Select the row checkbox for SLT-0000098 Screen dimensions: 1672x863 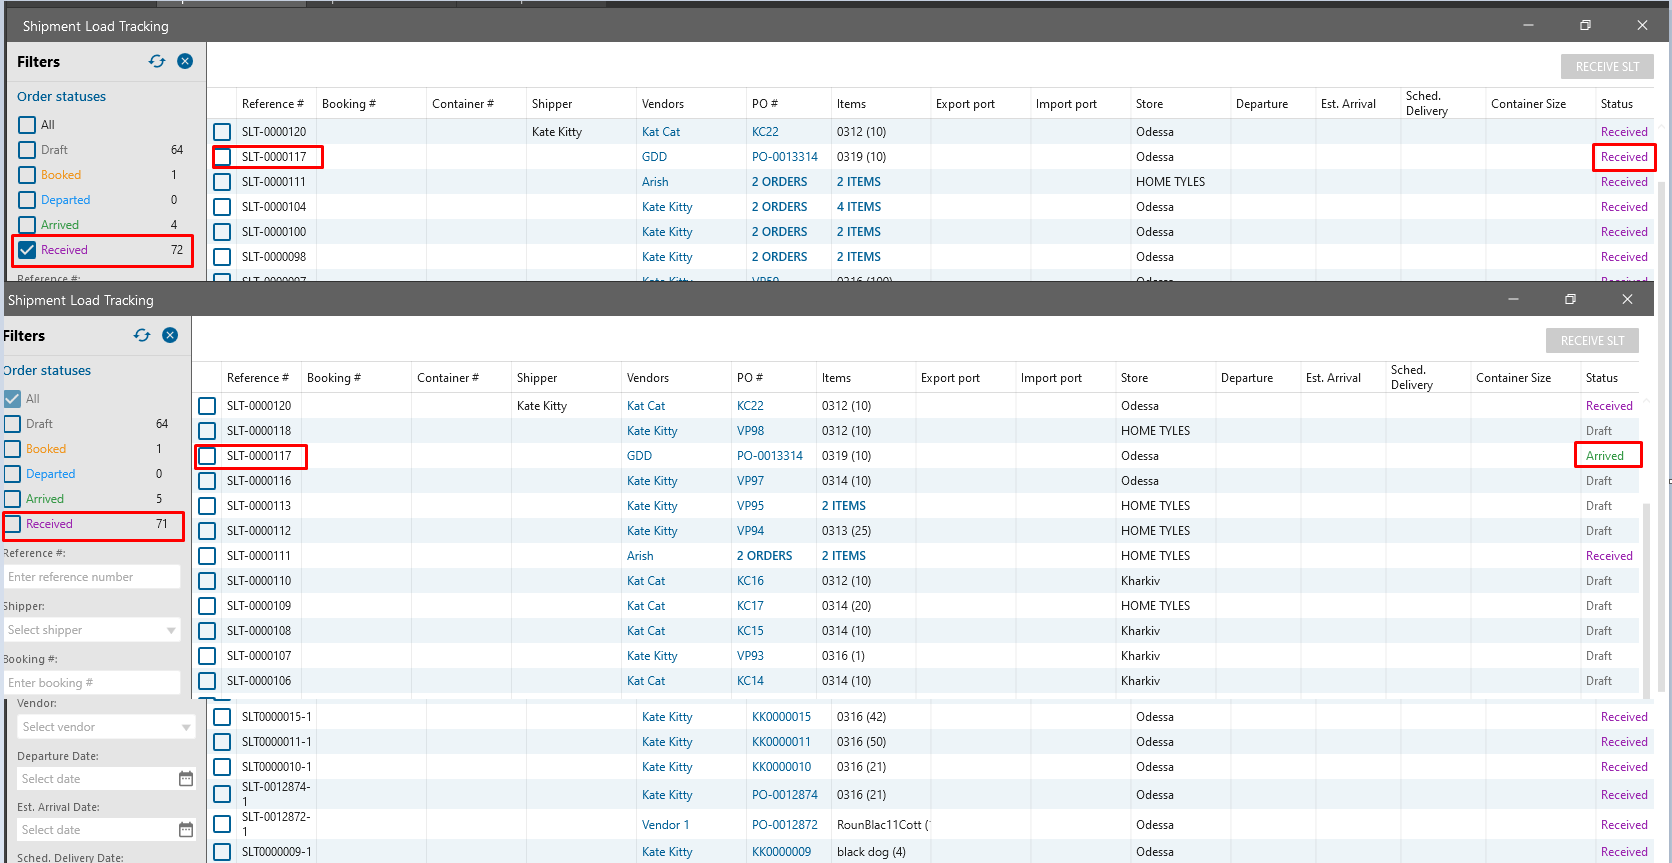tap(222, 257)
